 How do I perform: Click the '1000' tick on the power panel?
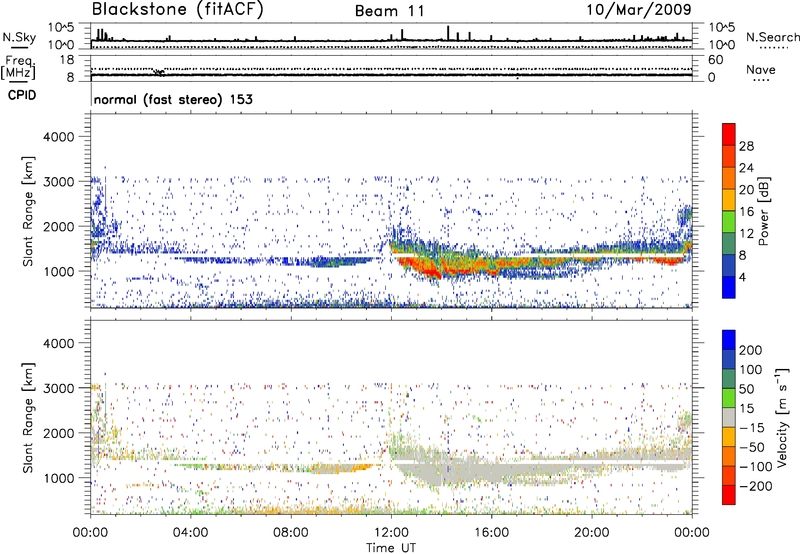click(58, 271)
